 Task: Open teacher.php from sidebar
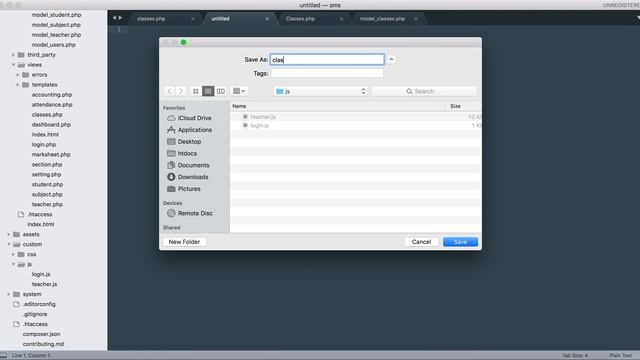[x=47, y=204]
